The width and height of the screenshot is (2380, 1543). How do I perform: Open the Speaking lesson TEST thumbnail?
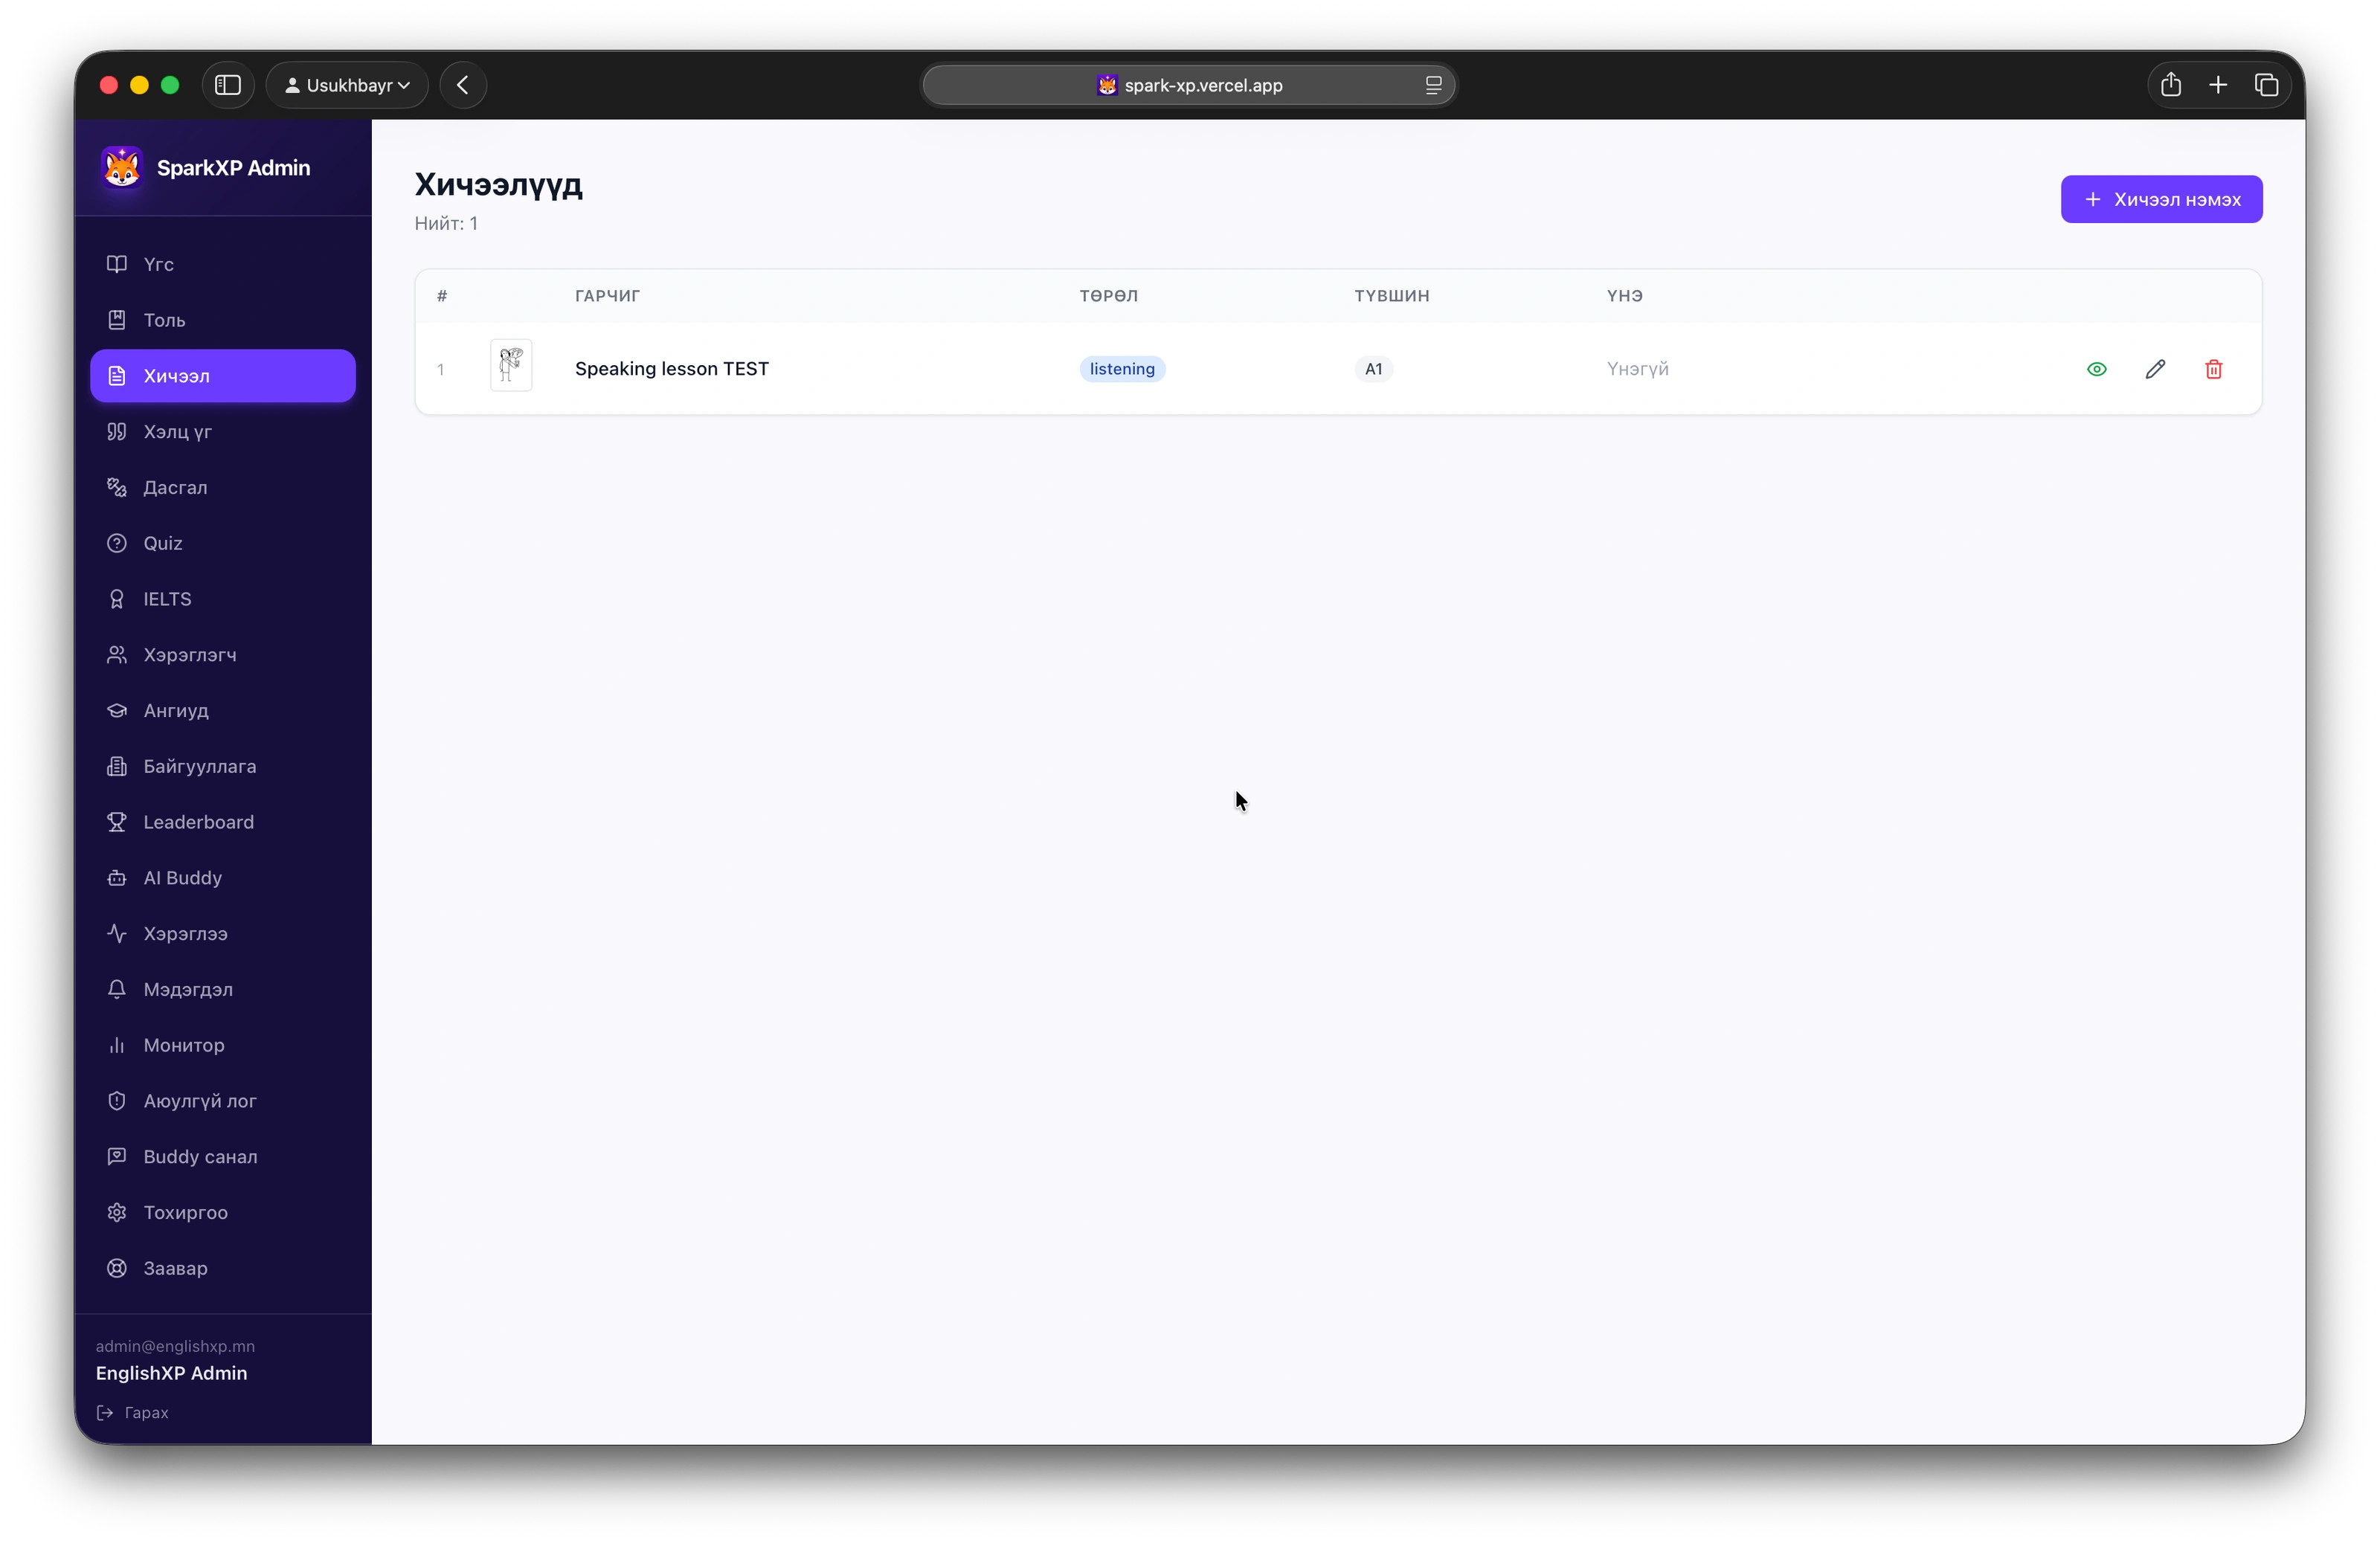[x=510, y=365]
